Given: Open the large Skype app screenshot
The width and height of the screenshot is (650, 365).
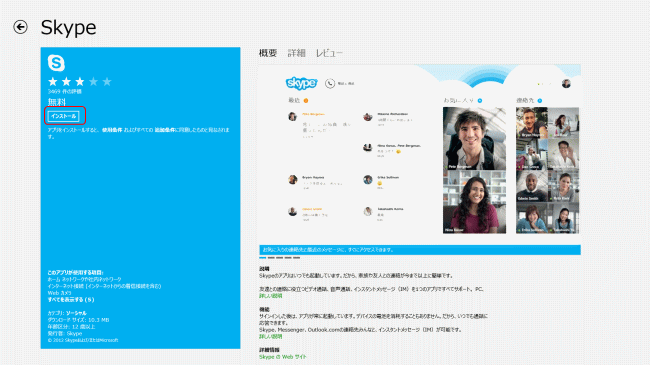Looking at the screenshot, I should point(420,154).
